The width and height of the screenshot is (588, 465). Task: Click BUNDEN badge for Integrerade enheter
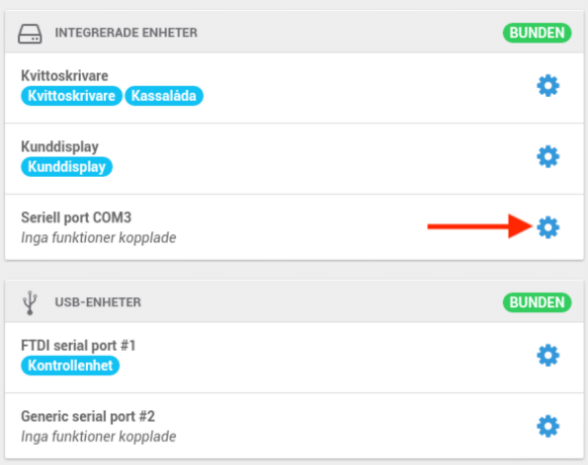click(537, 33)
